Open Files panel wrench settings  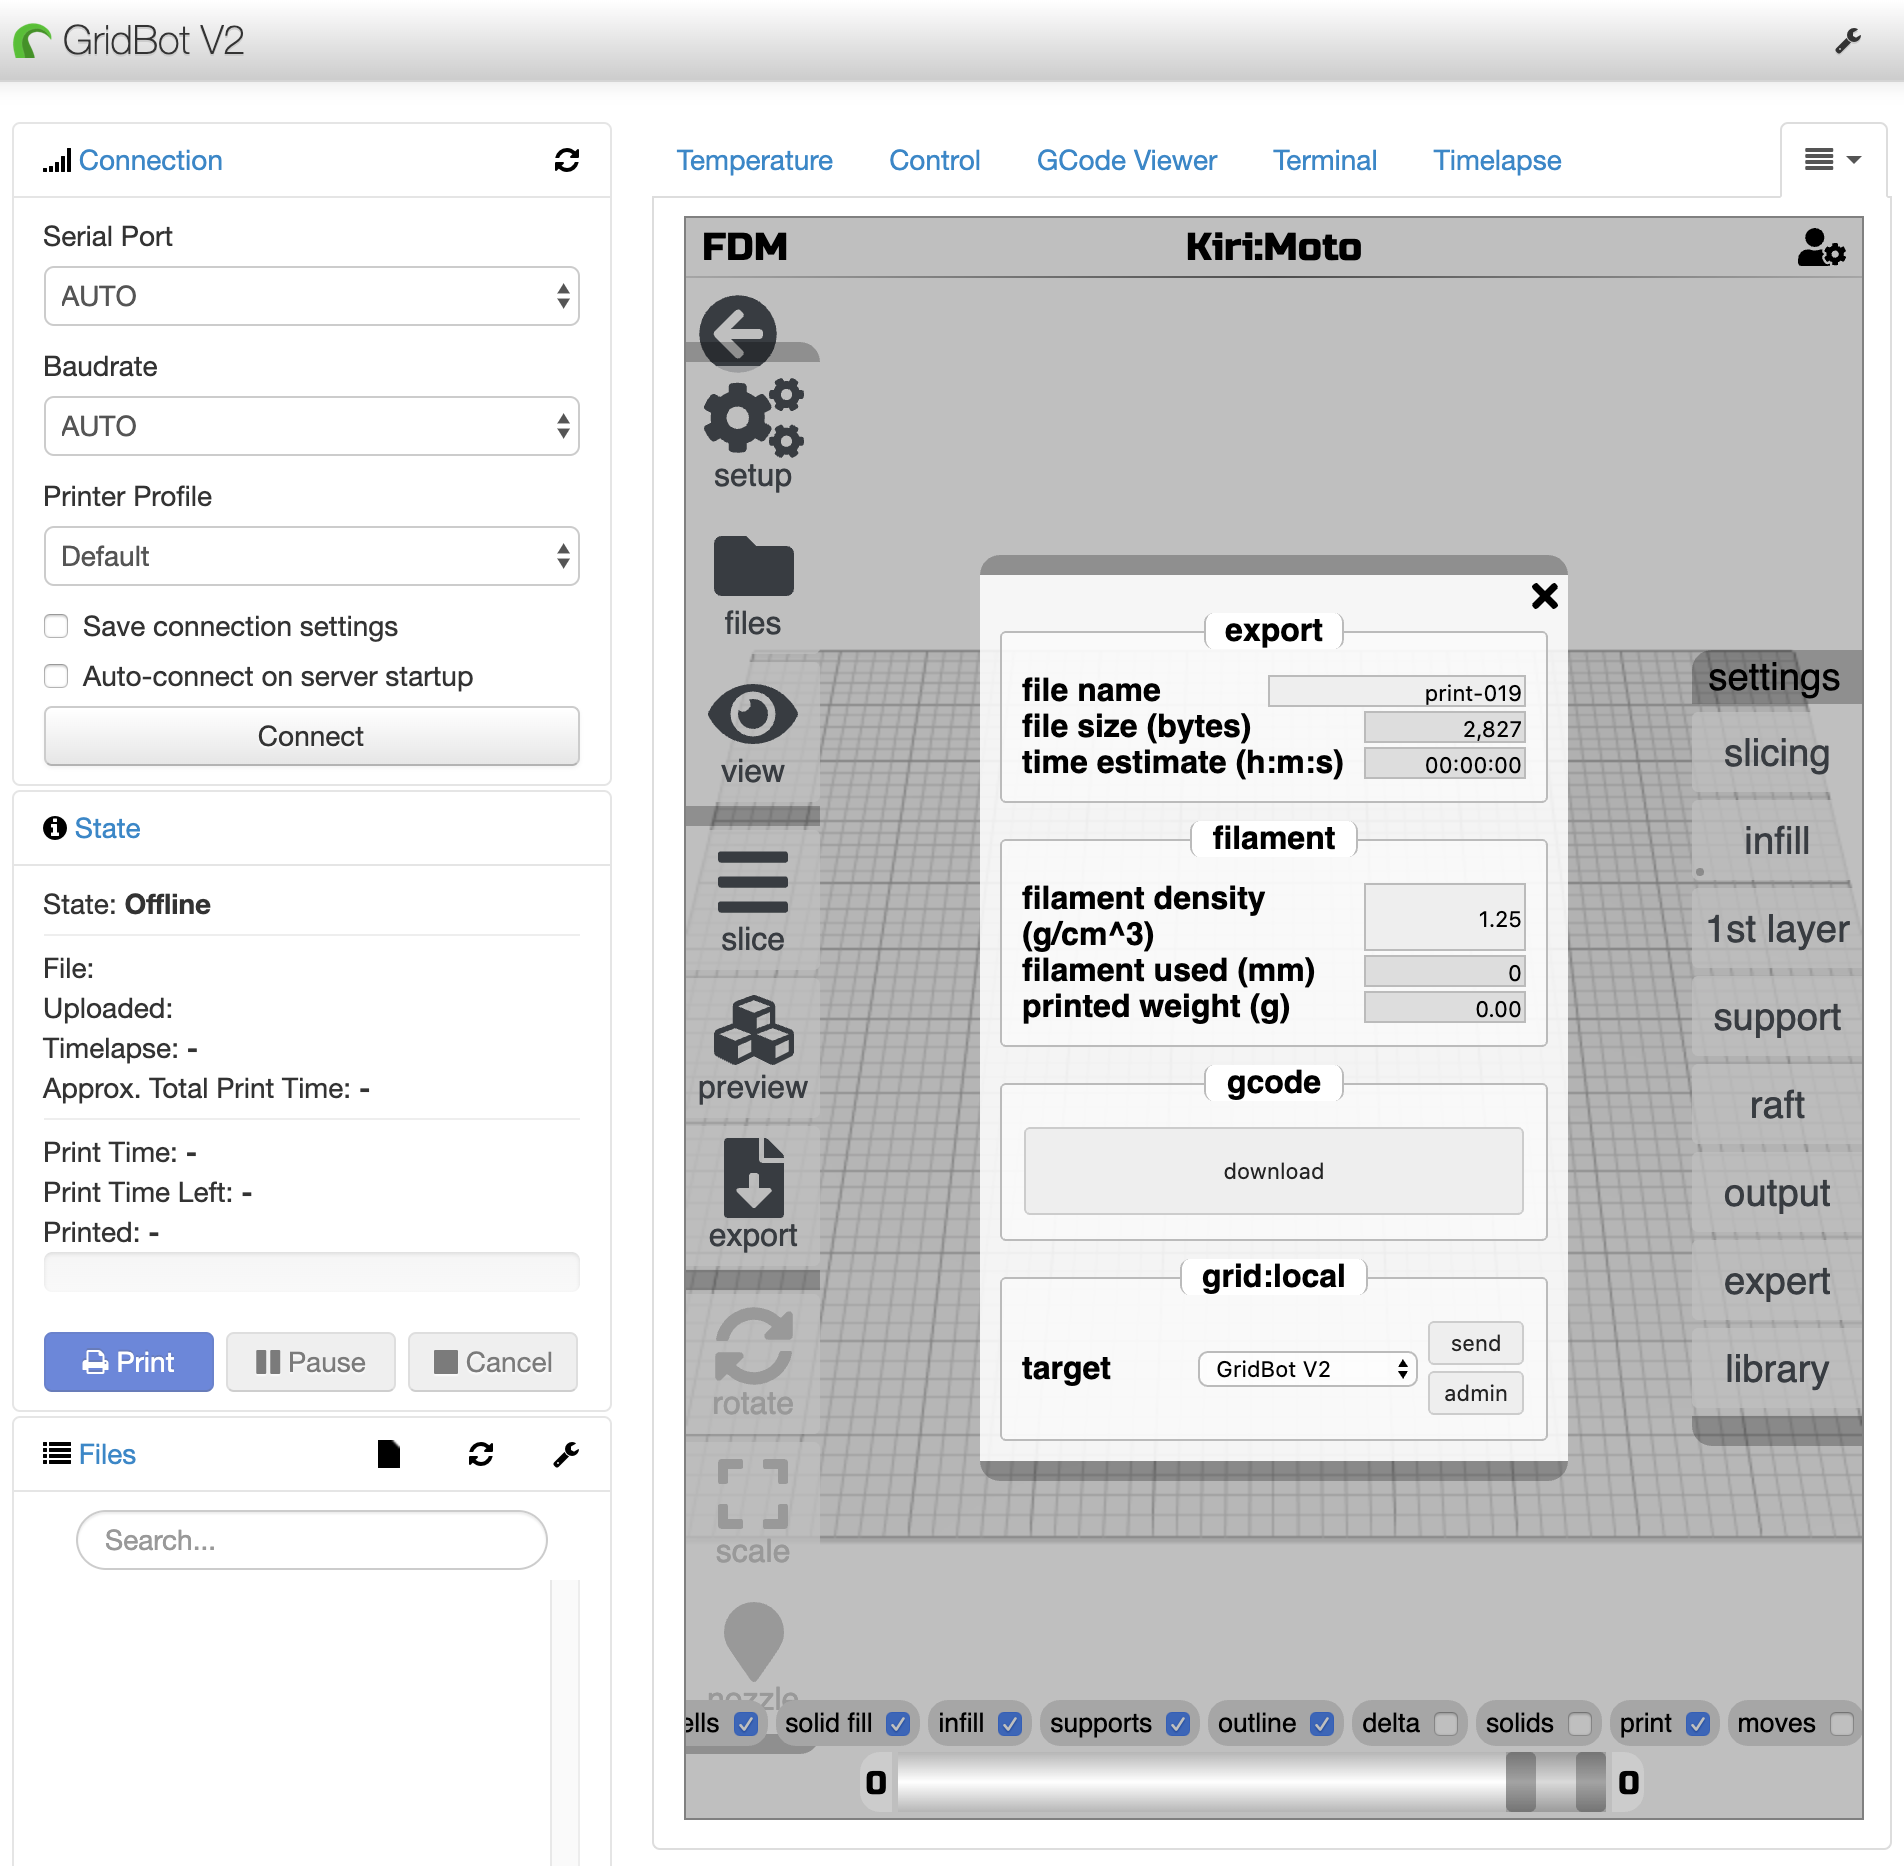(566, 1454)
